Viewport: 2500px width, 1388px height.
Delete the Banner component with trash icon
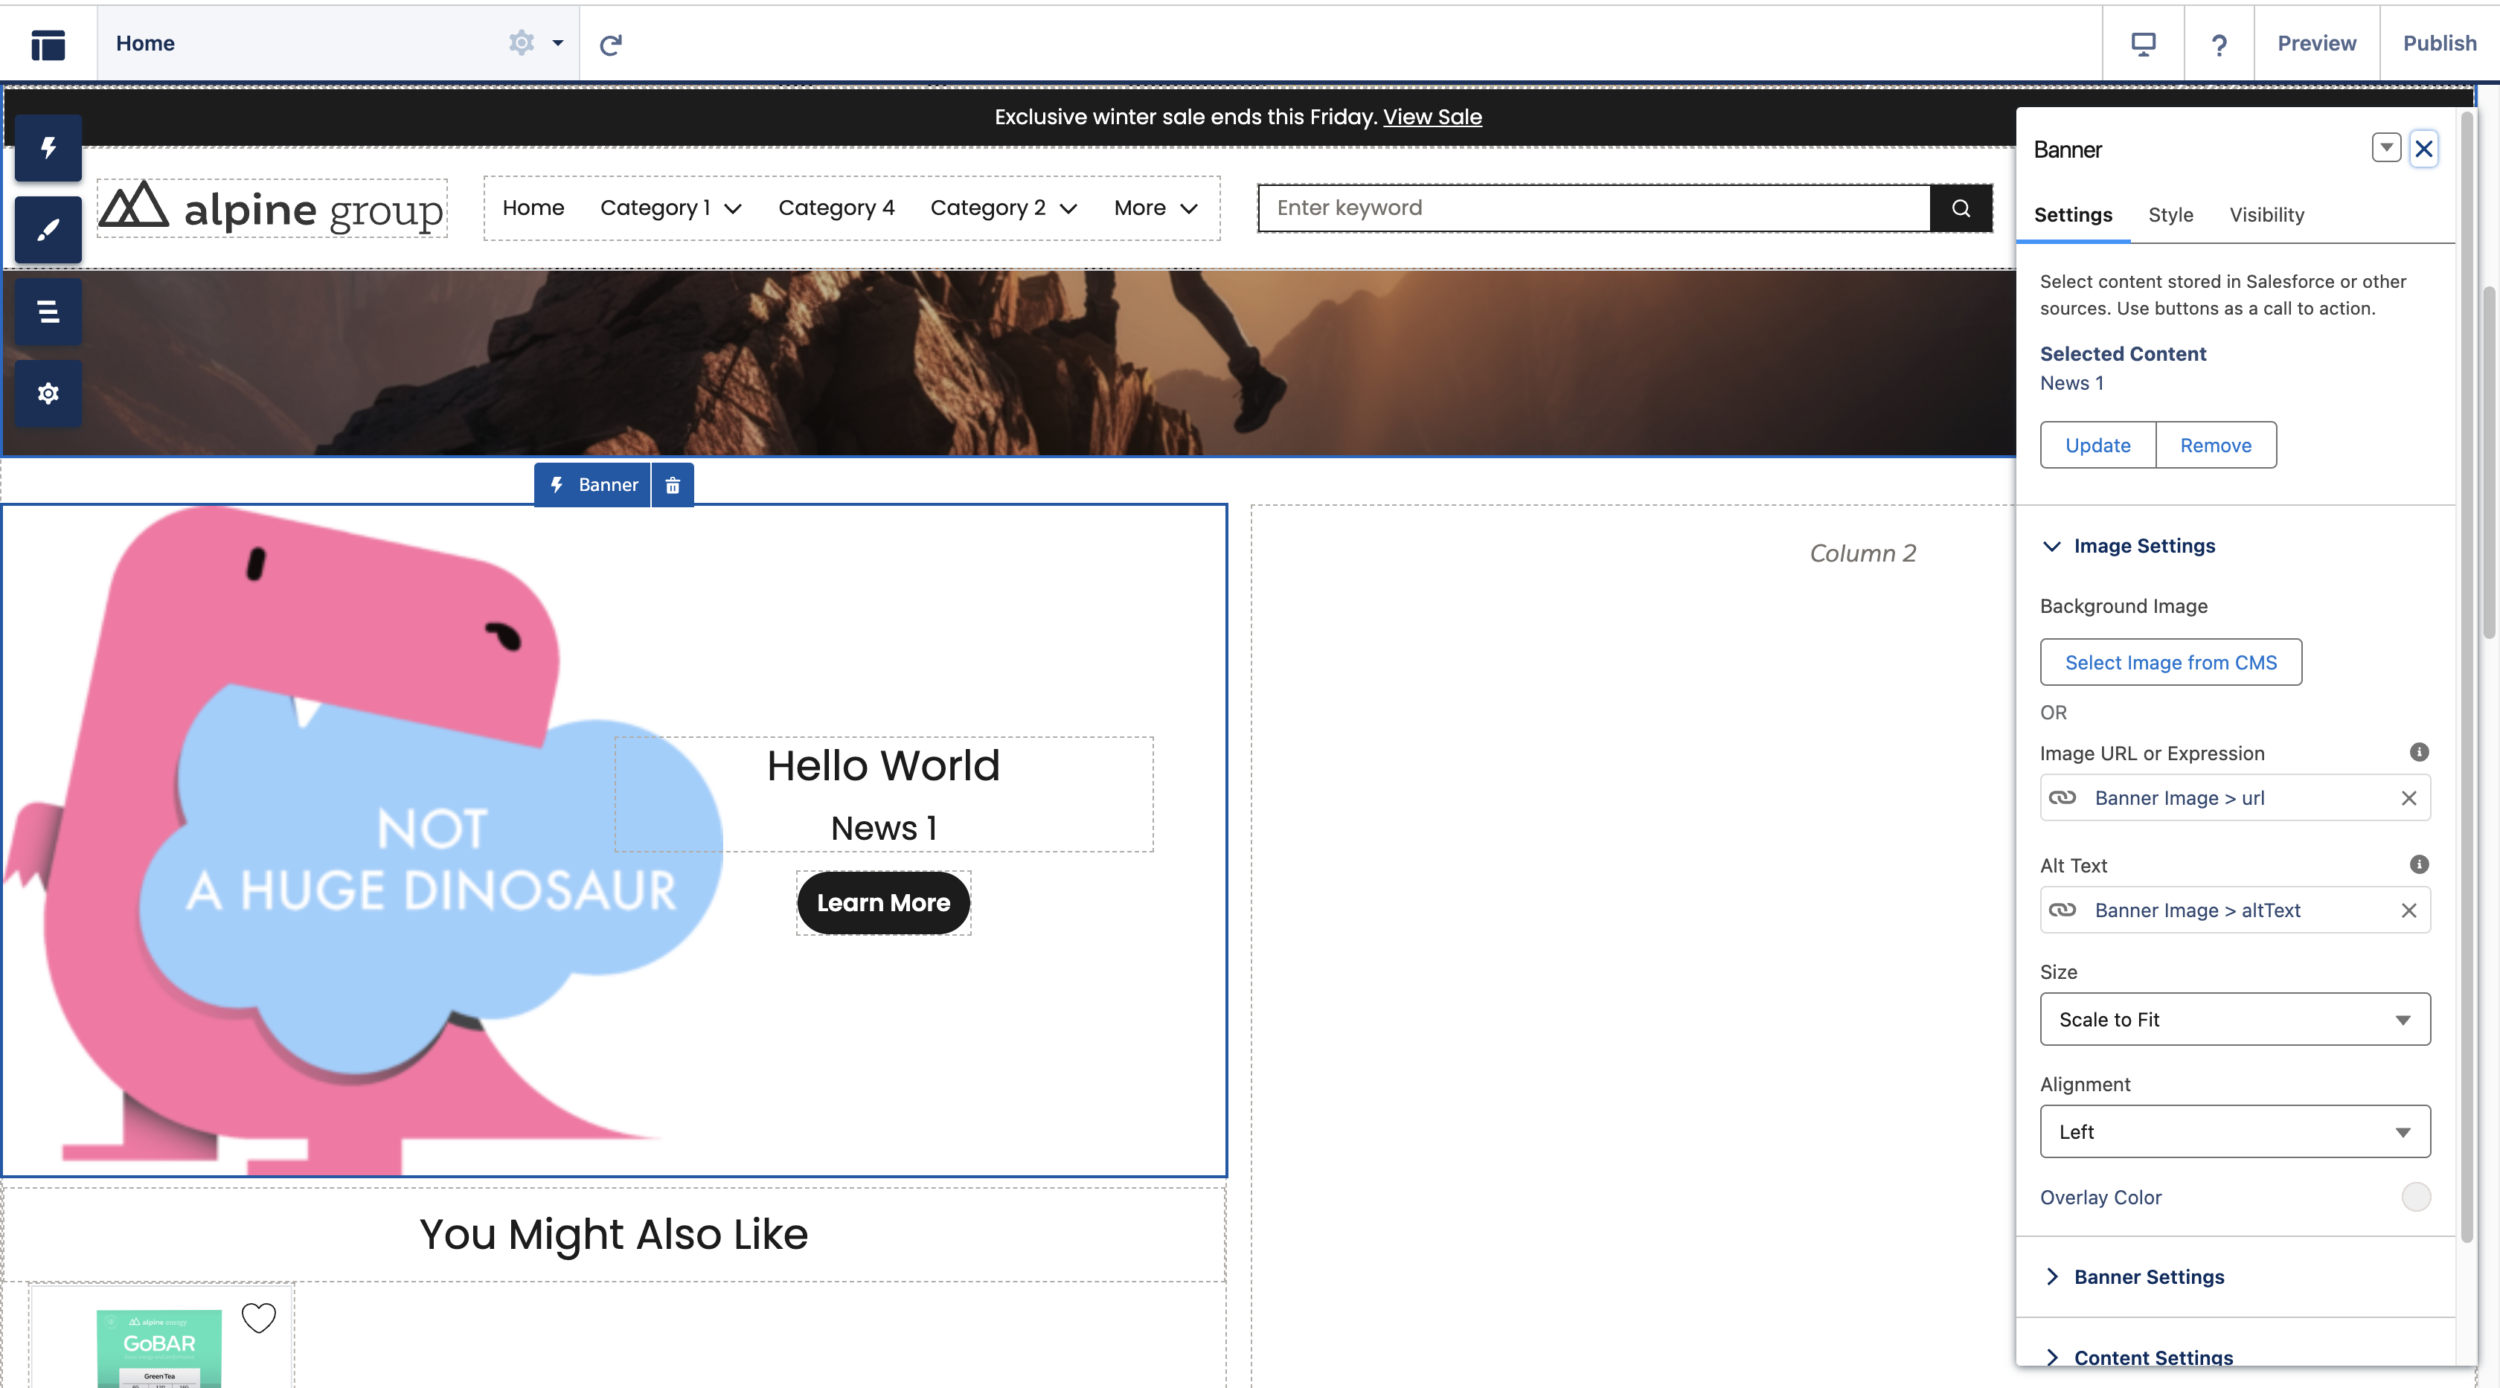(x=673, y=485)
